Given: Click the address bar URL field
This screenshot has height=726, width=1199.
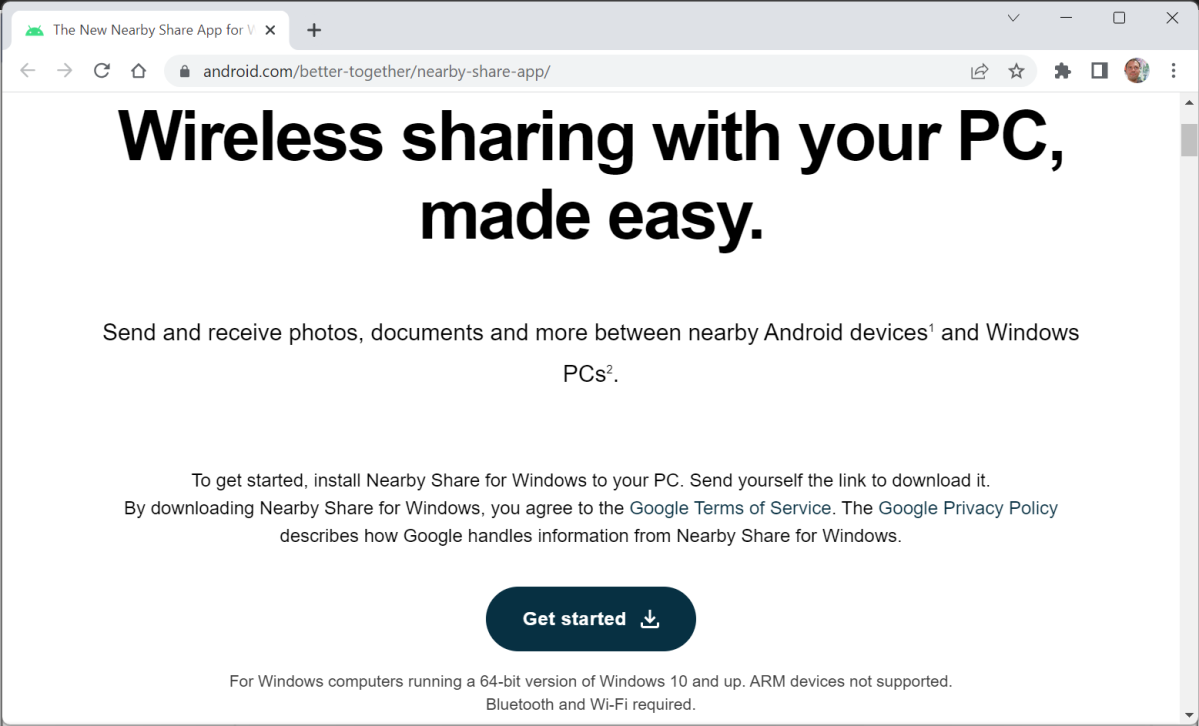Looking at the screenshot, I should coord(566,71).
